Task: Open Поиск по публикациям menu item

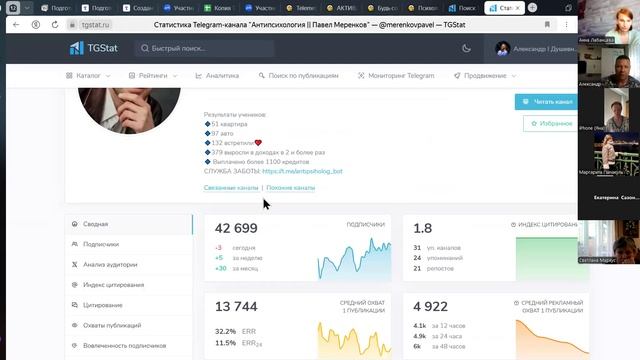Action: coord(298,76)
